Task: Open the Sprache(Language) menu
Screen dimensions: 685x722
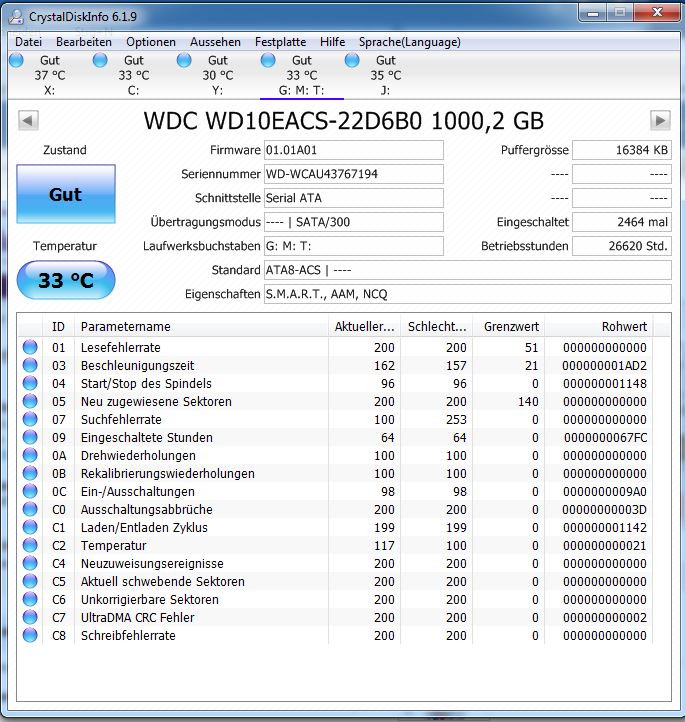Action: (410, 42)
